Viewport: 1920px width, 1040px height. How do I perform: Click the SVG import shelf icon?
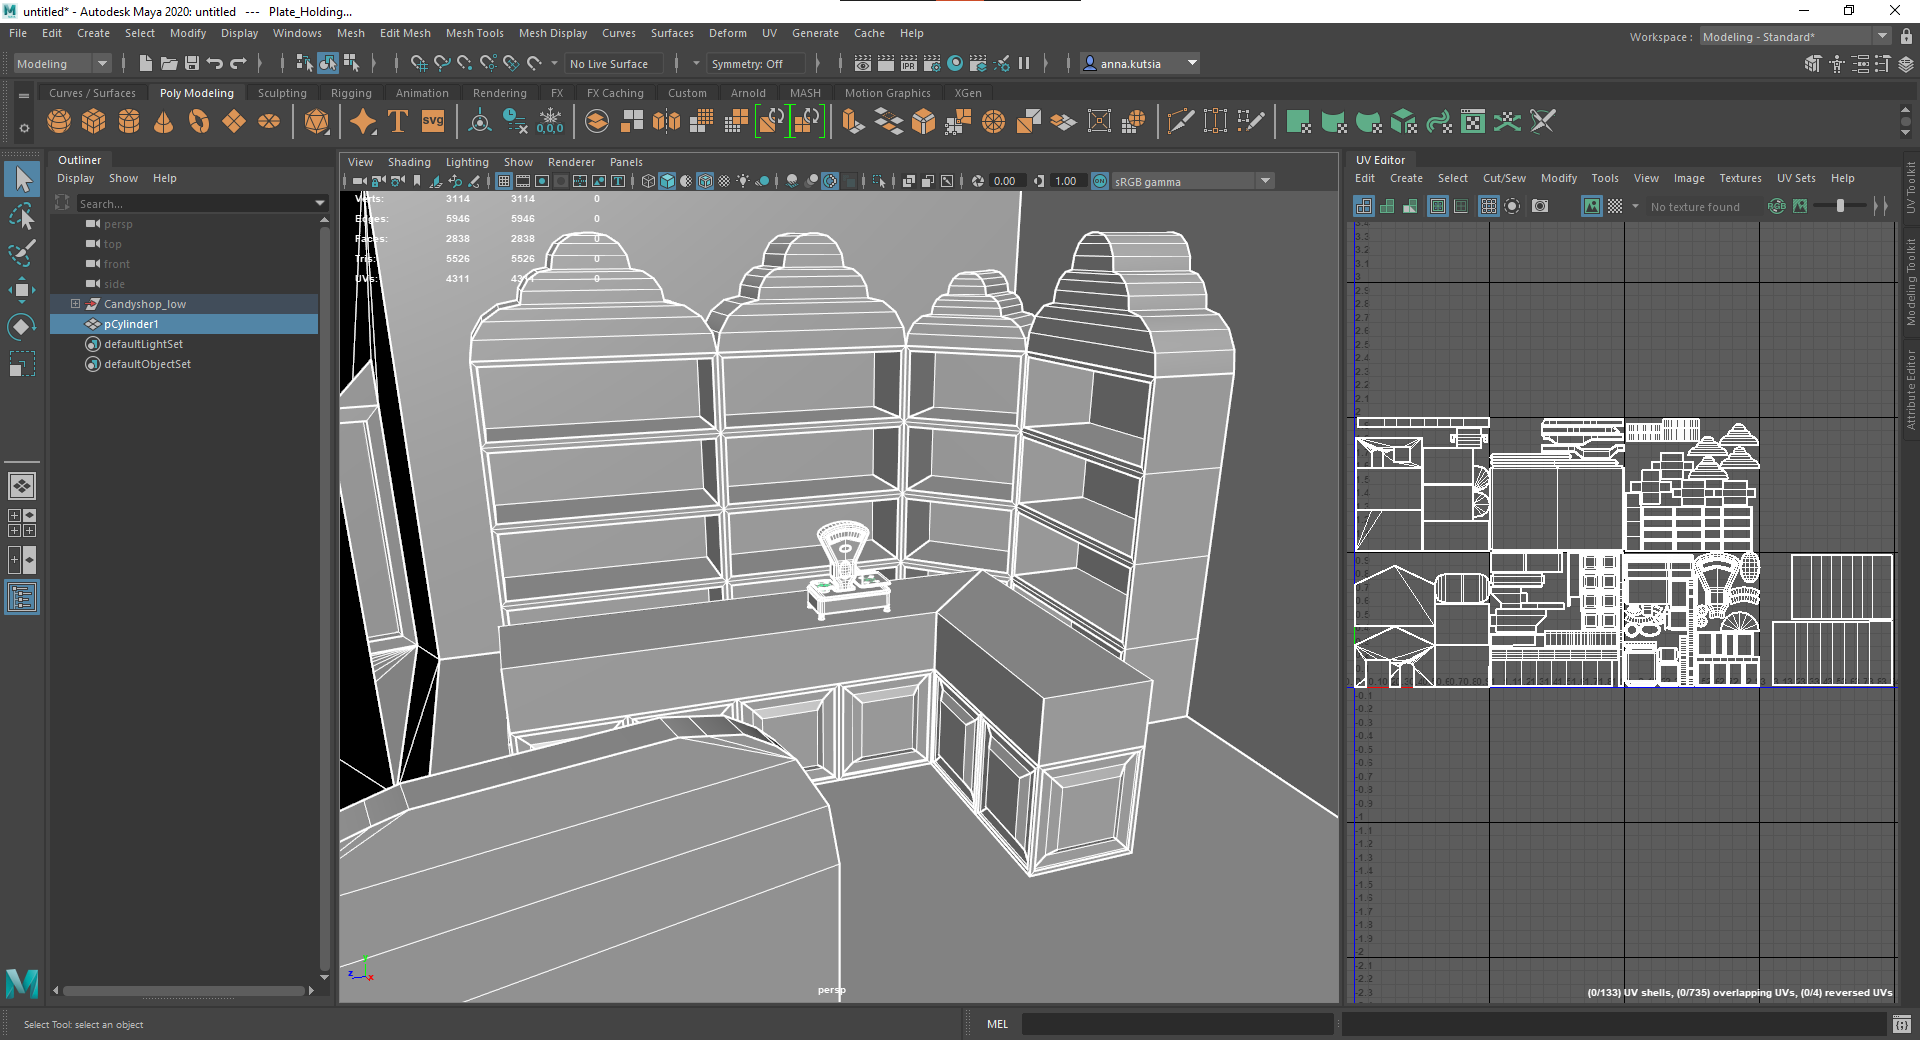pos(433,122)
